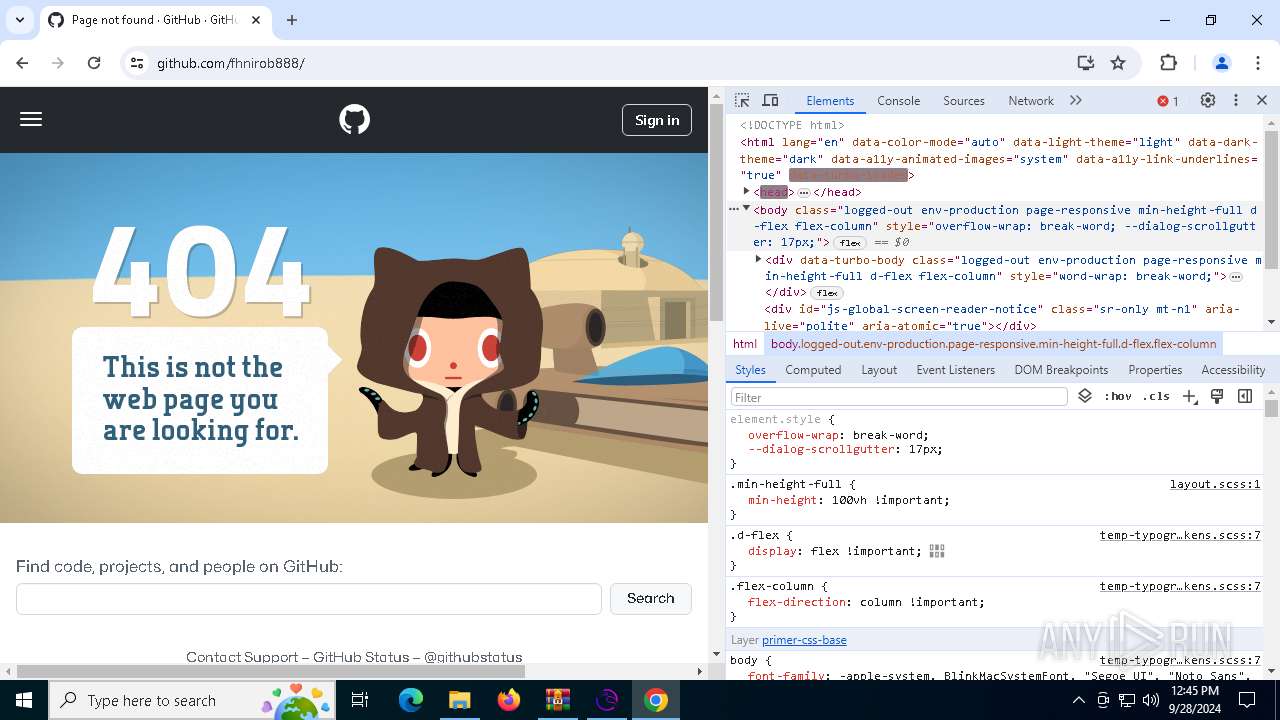The height and width of the screenshot is (720, 1280).
Task: Collapse the body element node
Action: tap(746, 208)
